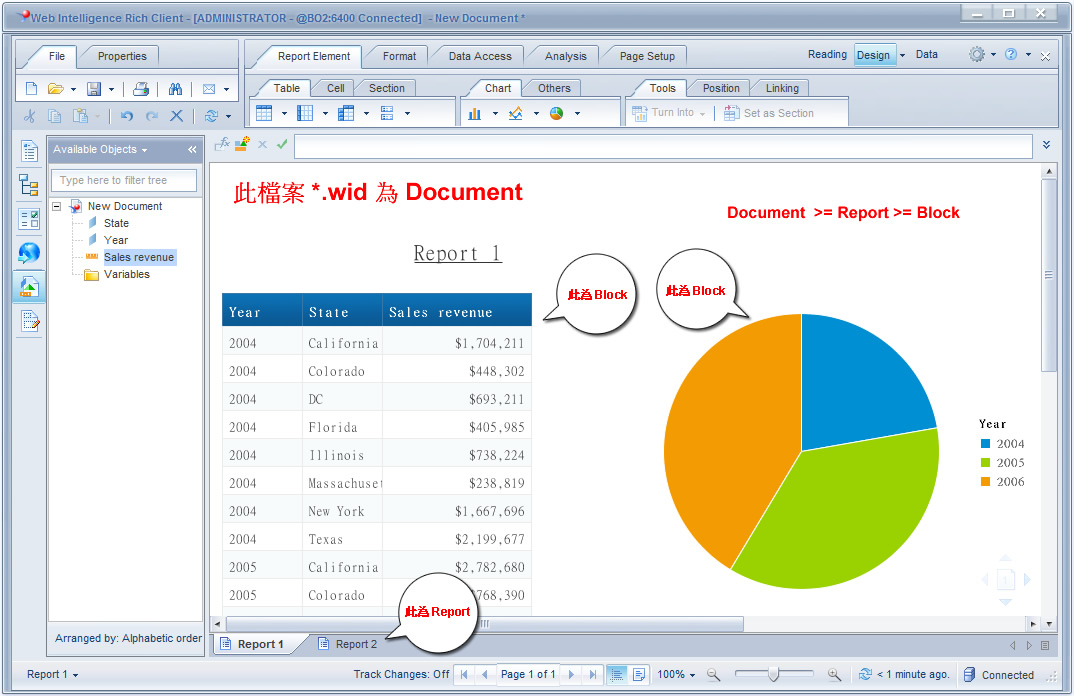This screenshot has height=696, width=1074.
Task: Switch to Data view mode
Action: (x=926, y=54)
